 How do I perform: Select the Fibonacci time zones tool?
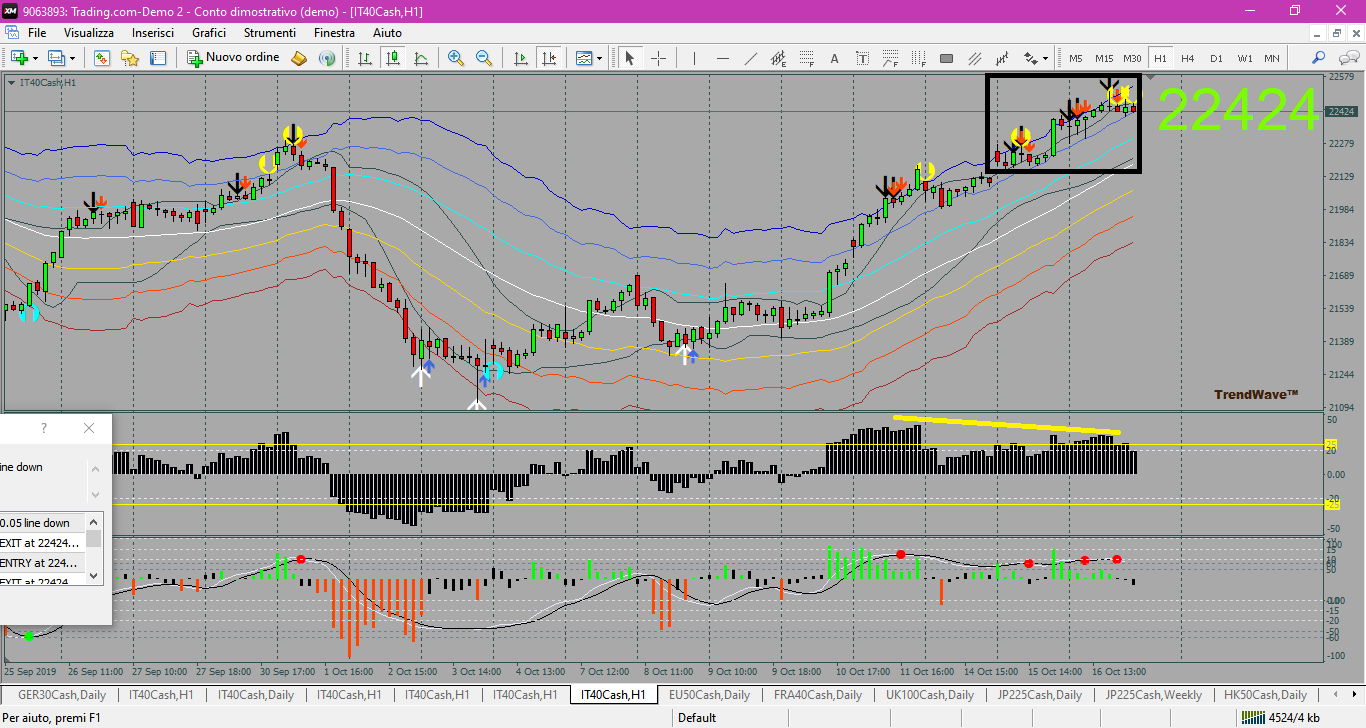(919, 58)
